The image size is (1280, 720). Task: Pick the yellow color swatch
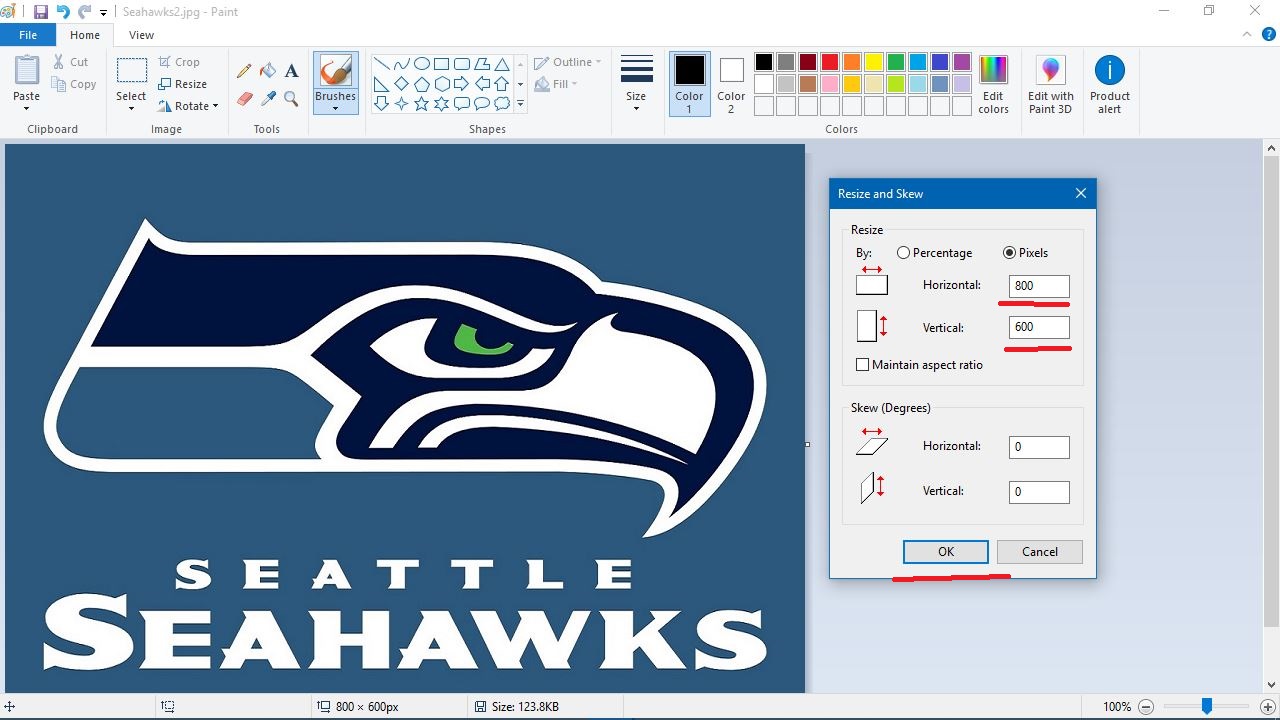[873, 62]
